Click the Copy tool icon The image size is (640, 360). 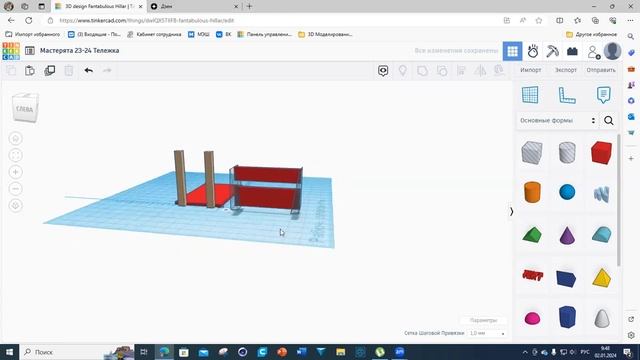(x=11, y=71)
